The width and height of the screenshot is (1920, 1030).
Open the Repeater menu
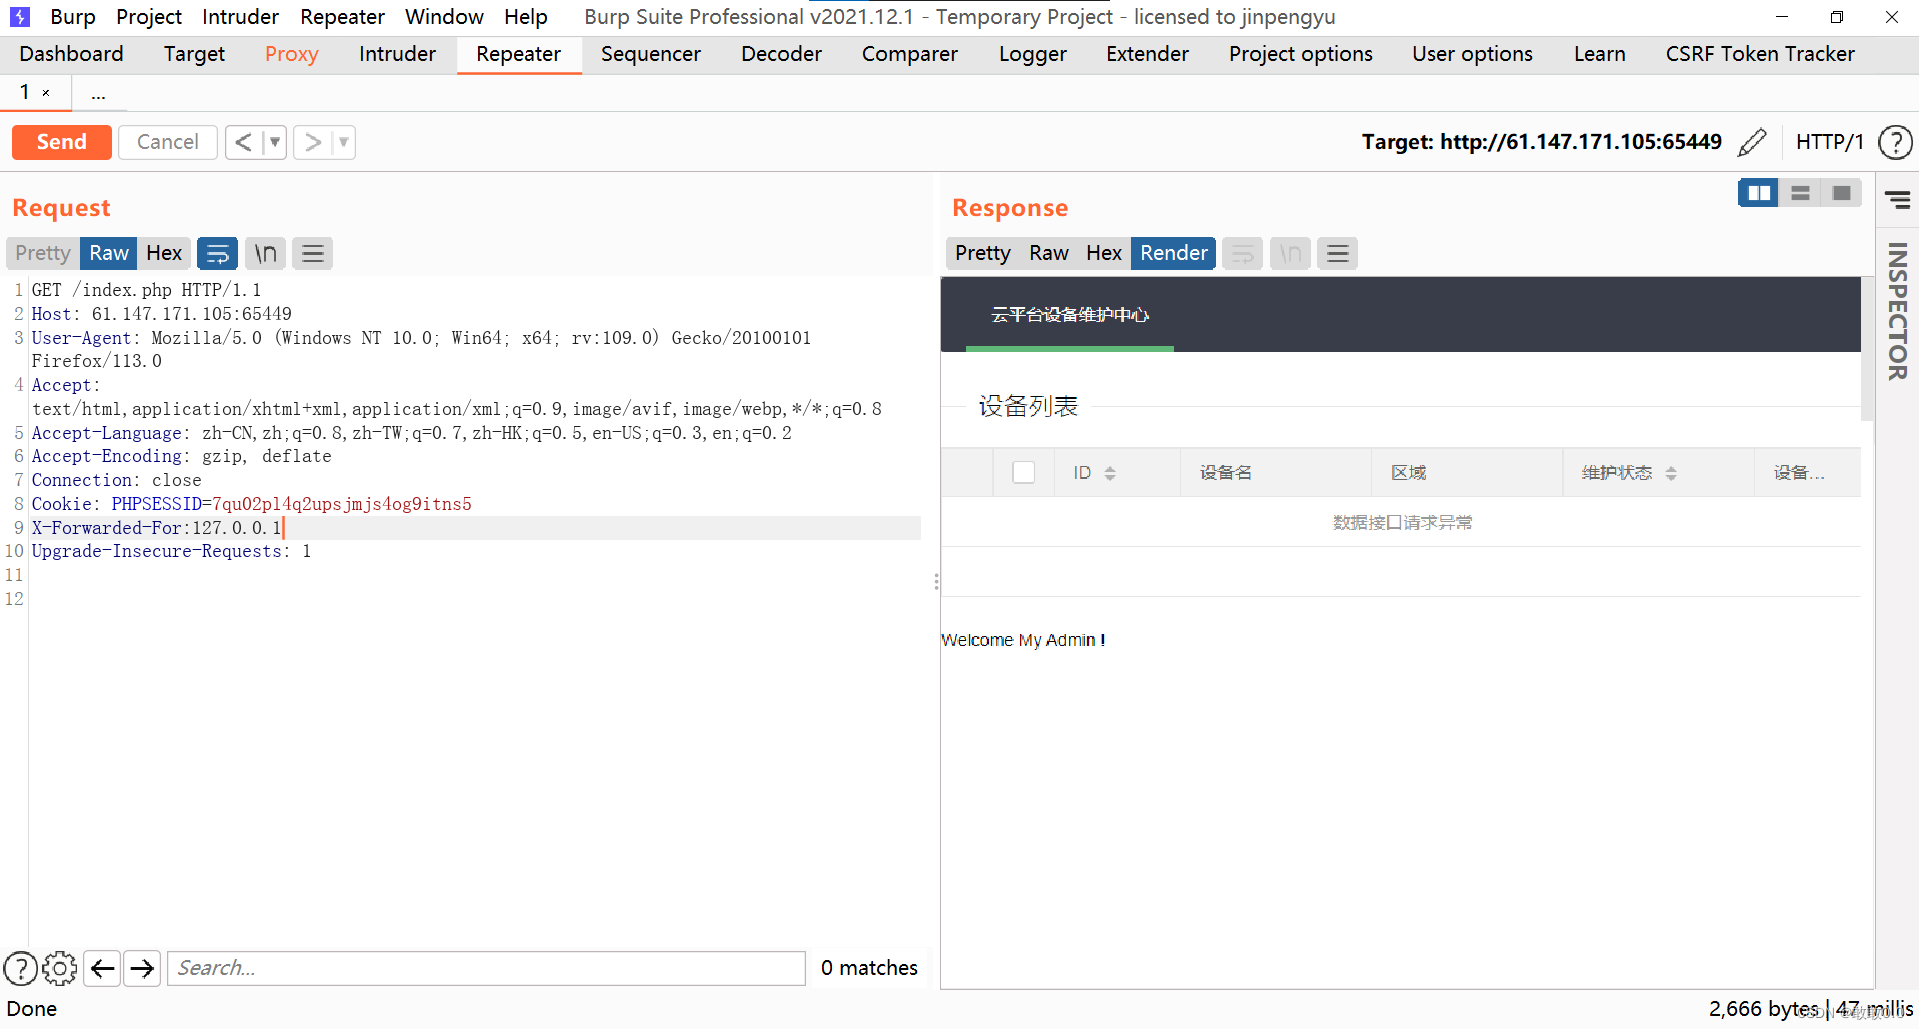pyautogui.click(x=342, y=16)
